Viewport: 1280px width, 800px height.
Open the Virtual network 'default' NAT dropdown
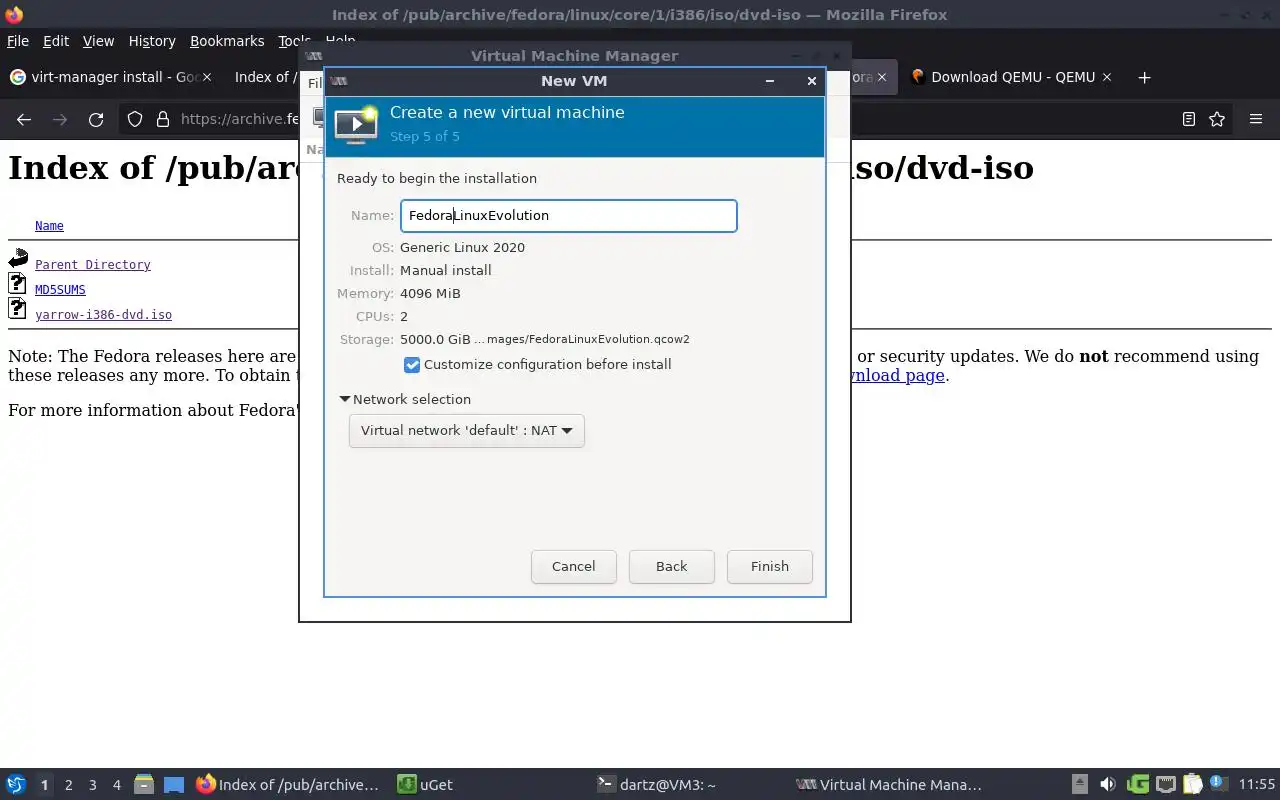click(x=466, y=431)
